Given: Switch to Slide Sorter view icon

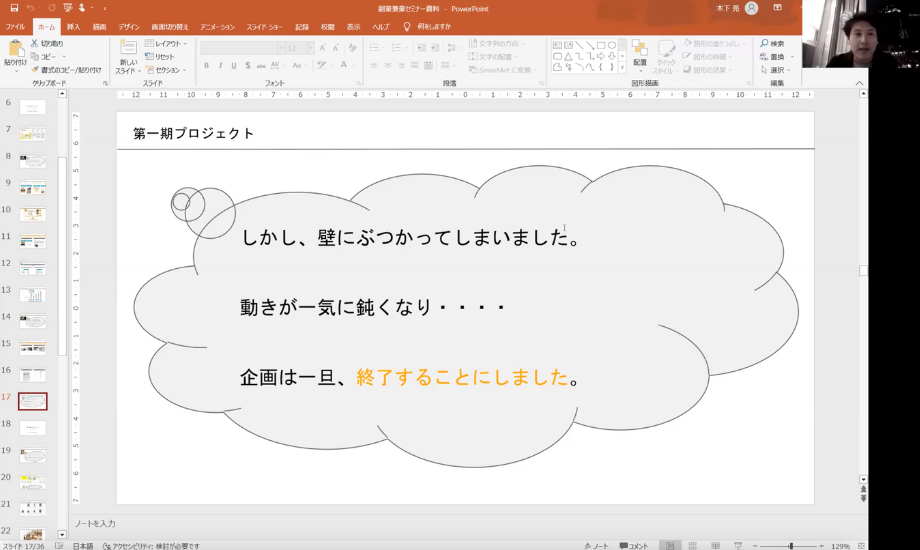Looking at the screenshot, I should point(692,546).
